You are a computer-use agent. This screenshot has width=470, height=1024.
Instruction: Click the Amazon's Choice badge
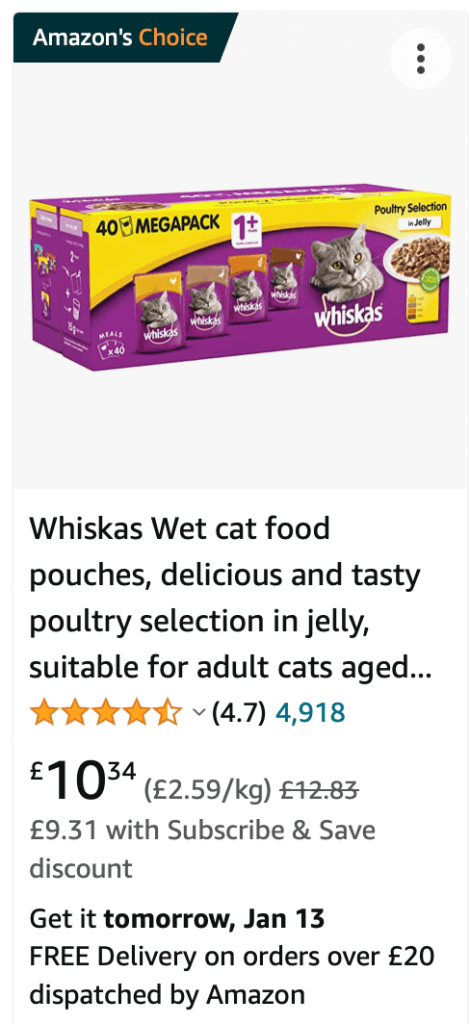124,37
